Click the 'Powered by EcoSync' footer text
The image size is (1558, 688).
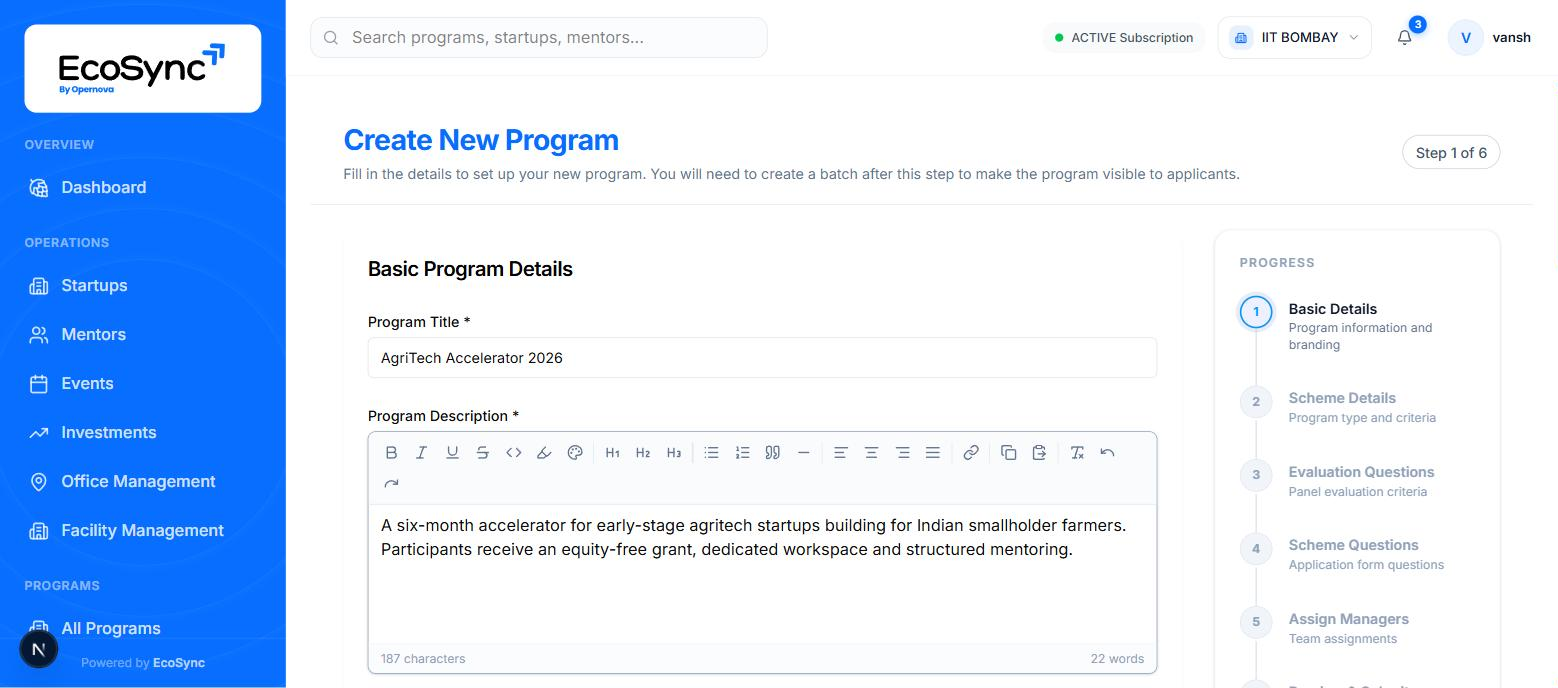click(143, 663)
